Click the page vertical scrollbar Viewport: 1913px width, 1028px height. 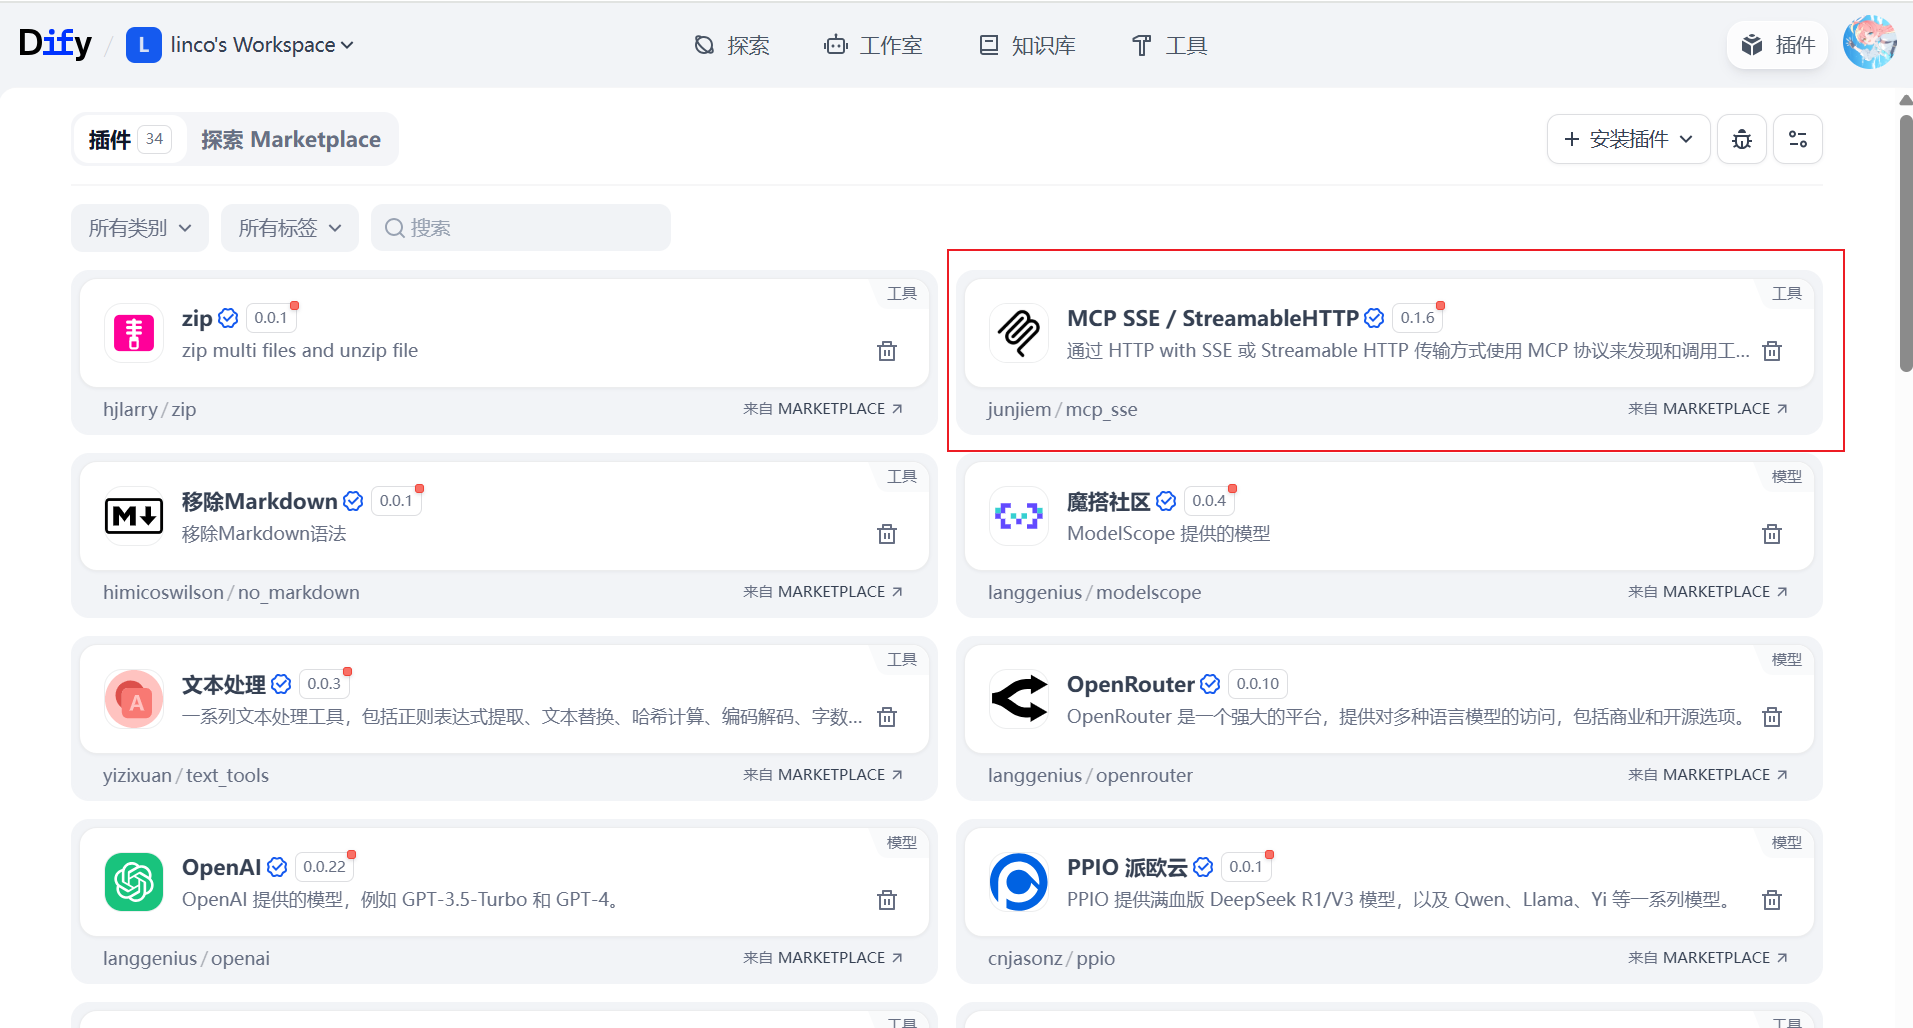pyautogui.click(x=1905, y=243)
